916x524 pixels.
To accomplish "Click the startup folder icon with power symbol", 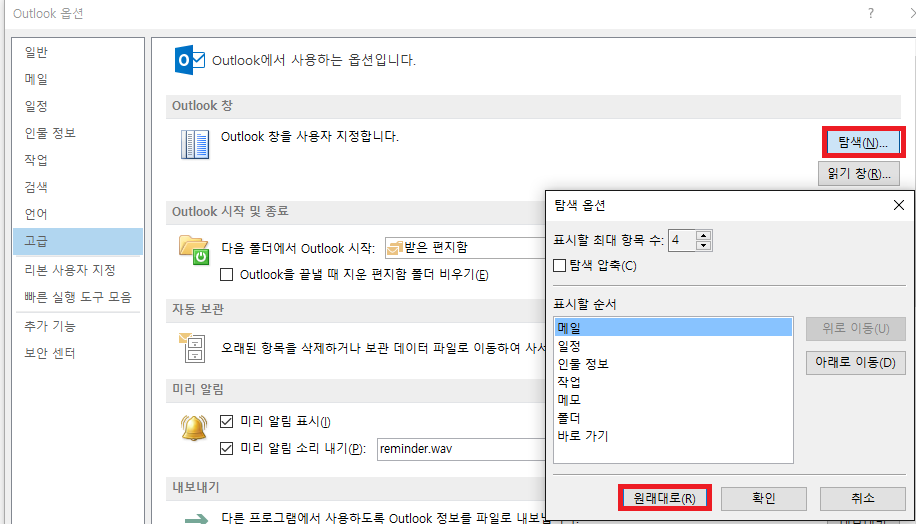I will pos(194,250).
